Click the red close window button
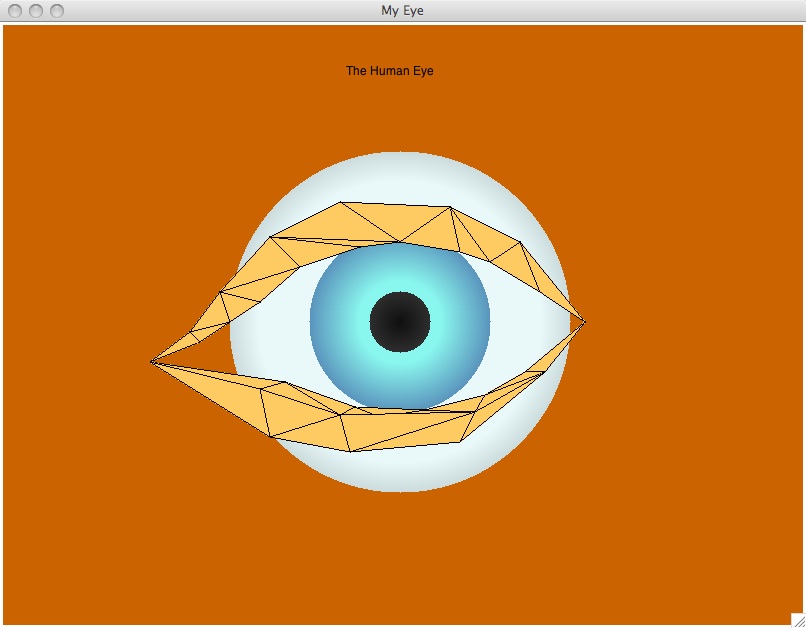This screenshot has height=628, width=806. click(x=15, y=11)
